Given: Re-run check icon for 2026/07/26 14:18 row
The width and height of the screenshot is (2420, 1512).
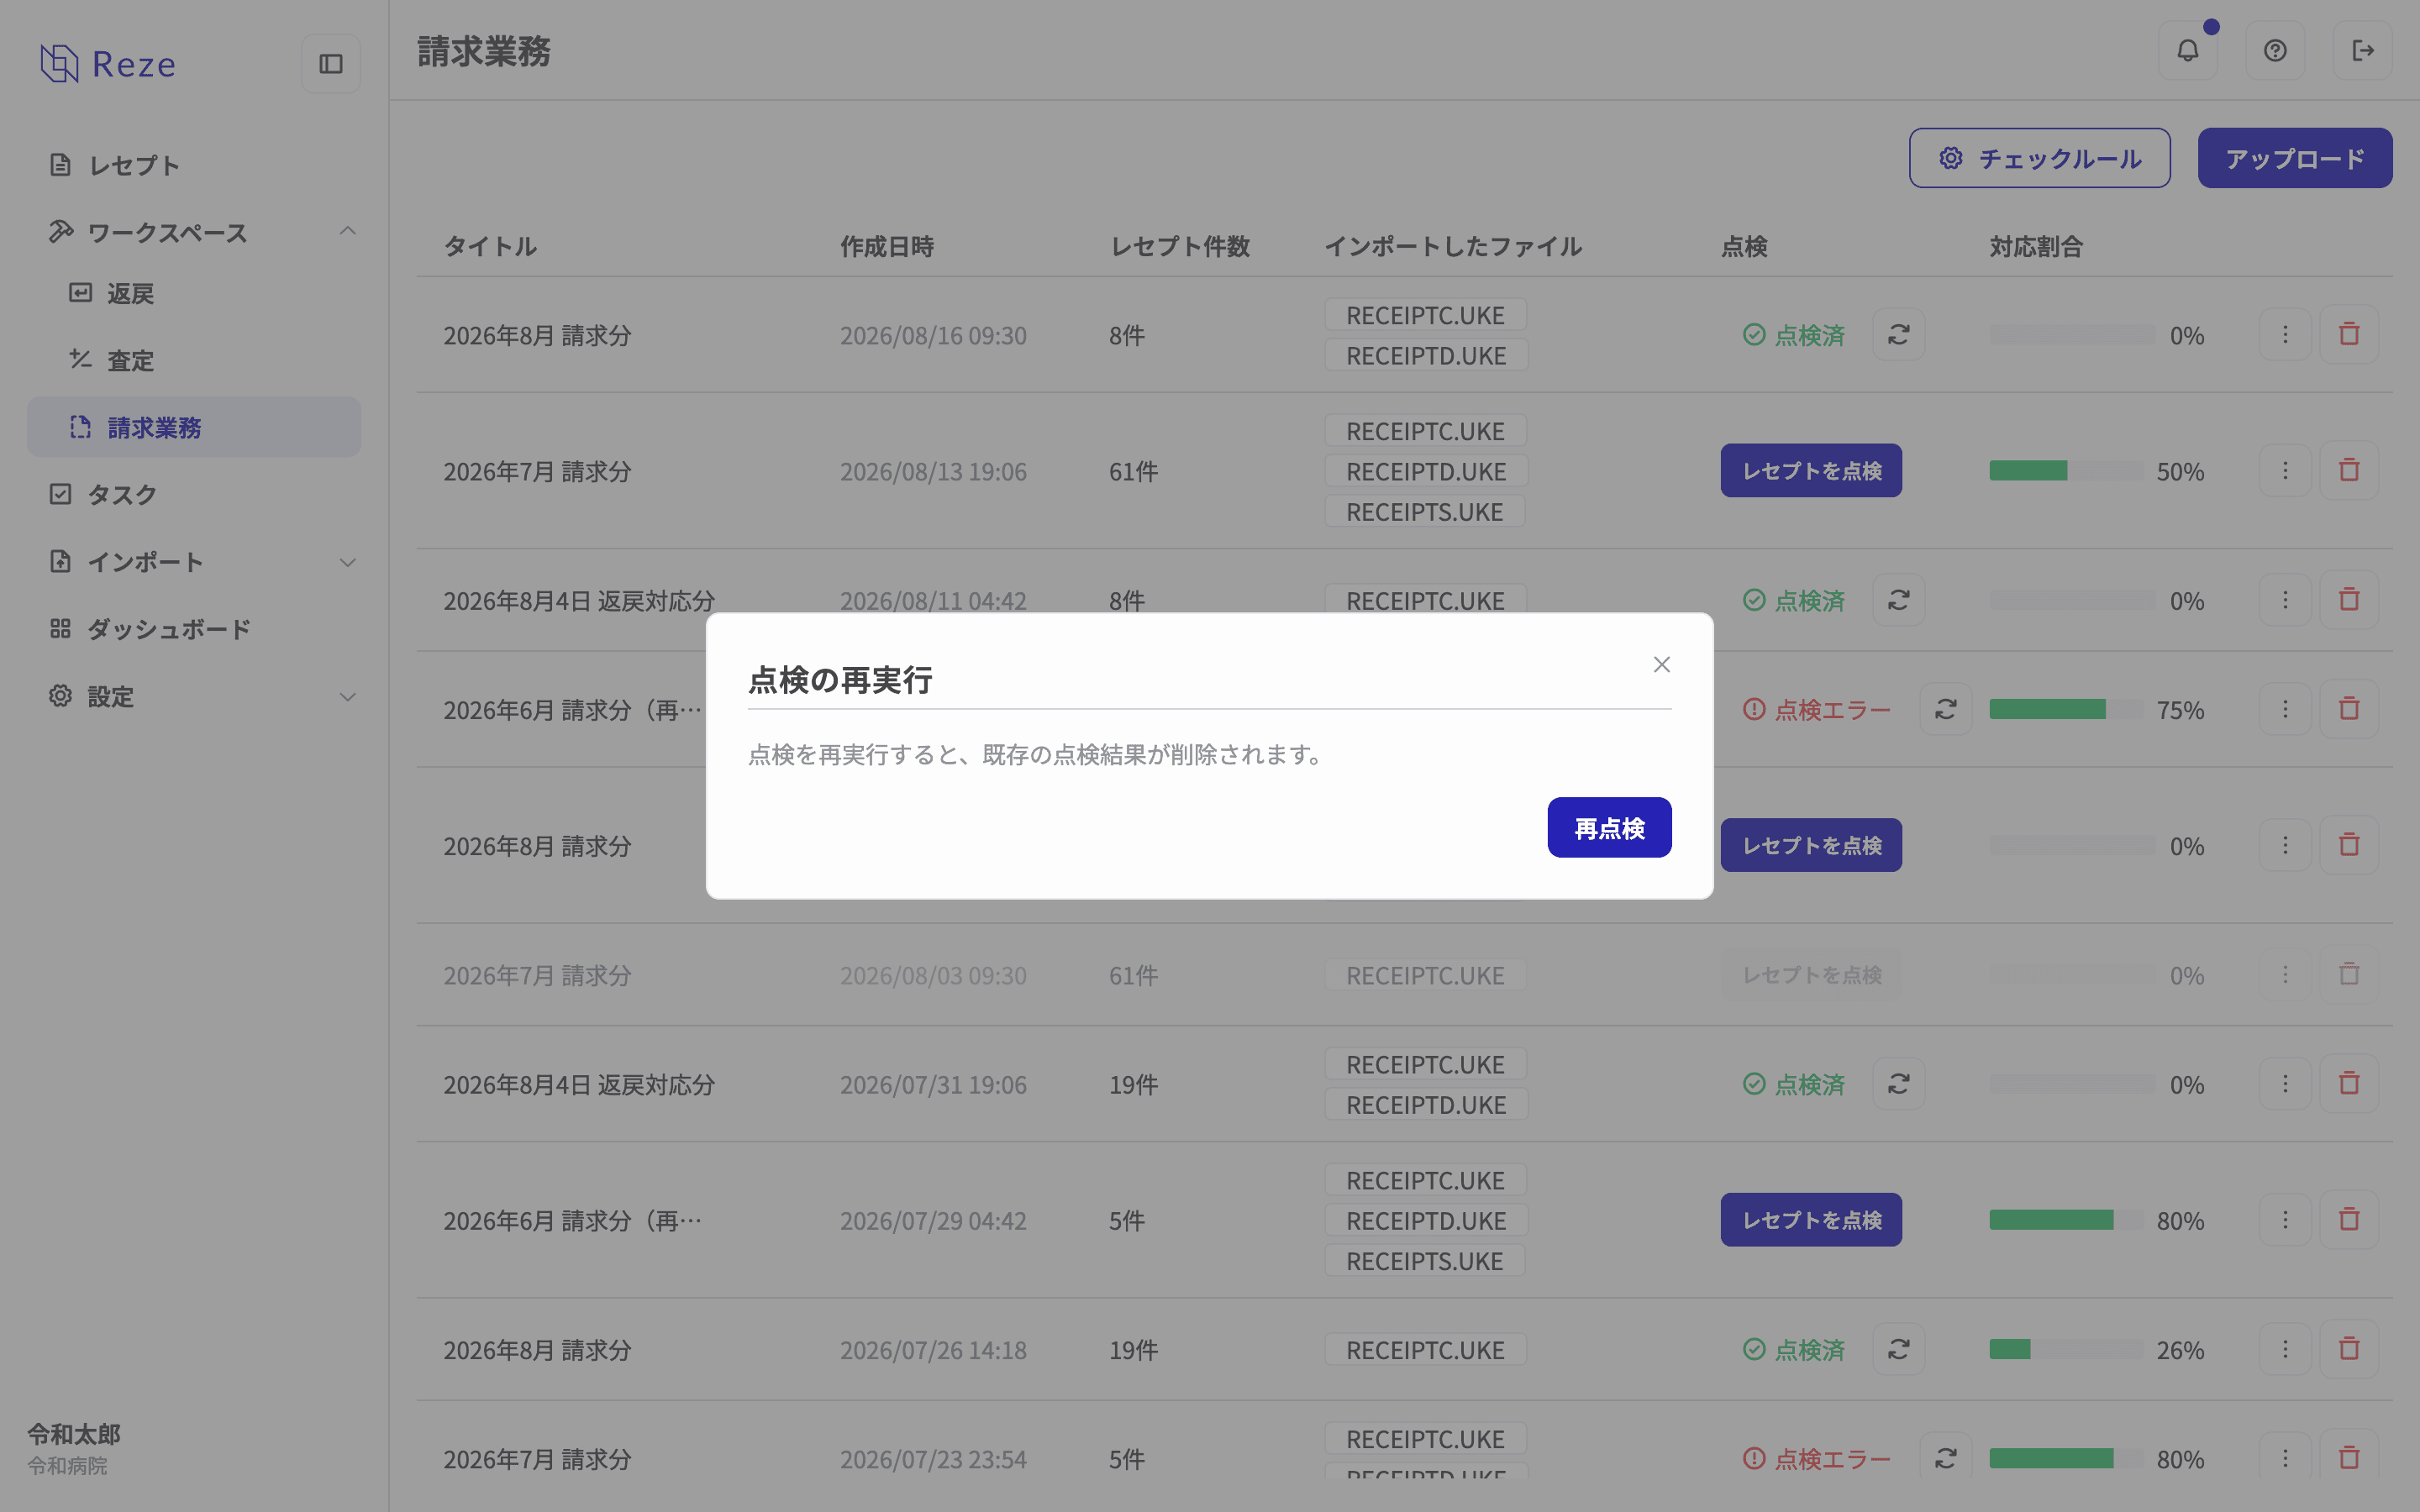Looking at the screenshot, I should (1898, 1349).
